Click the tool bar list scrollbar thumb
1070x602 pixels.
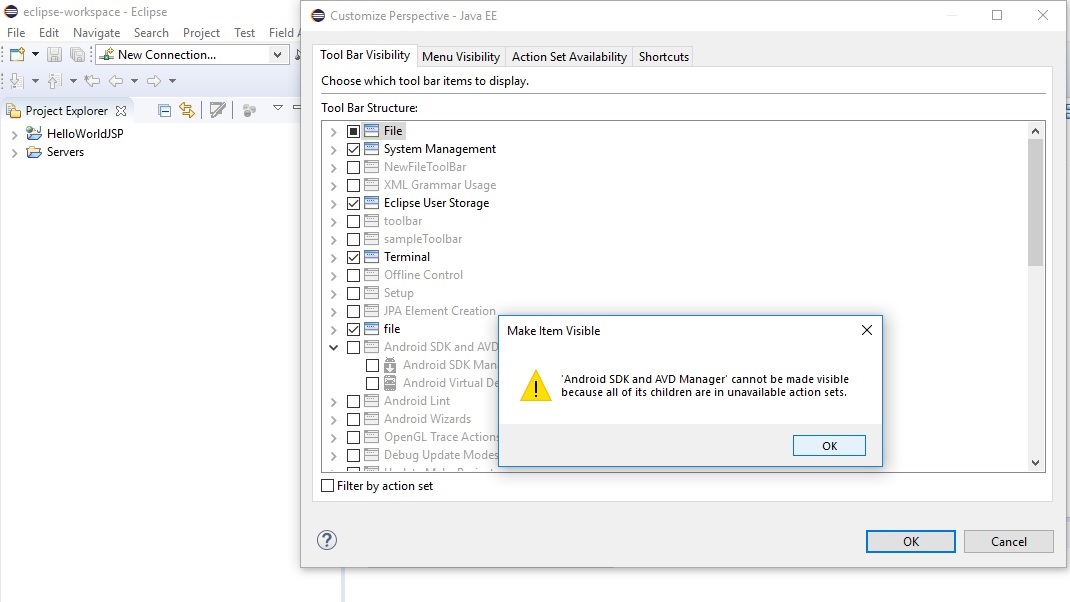coord(1035,202)
